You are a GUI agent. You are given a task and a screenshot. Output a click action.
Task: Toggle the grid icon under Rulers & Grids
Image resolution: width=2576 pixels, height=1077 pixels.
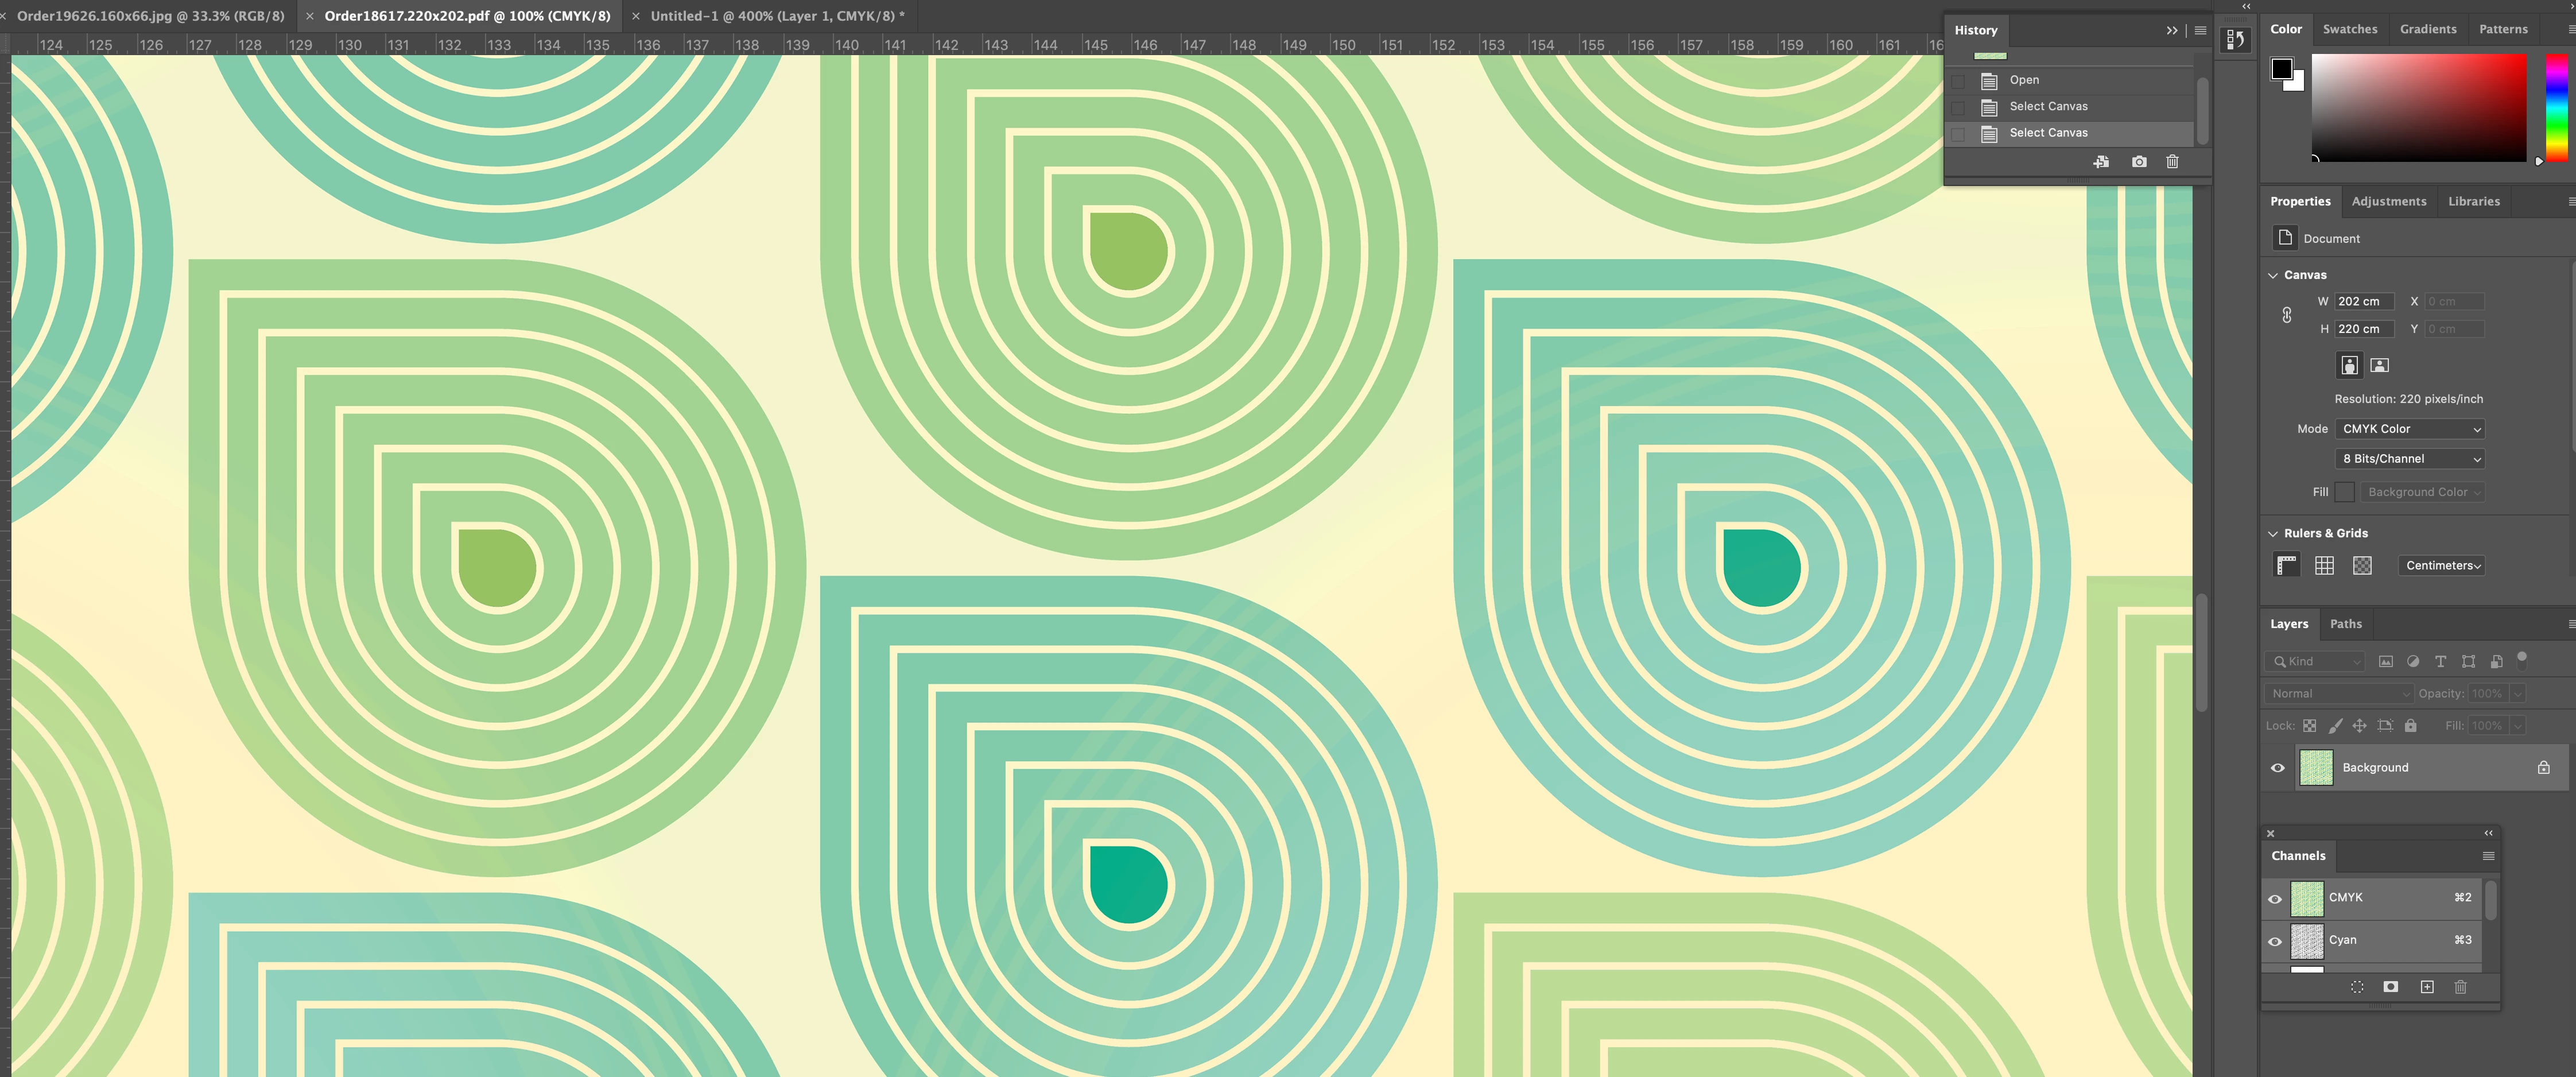click(2324, 566)
